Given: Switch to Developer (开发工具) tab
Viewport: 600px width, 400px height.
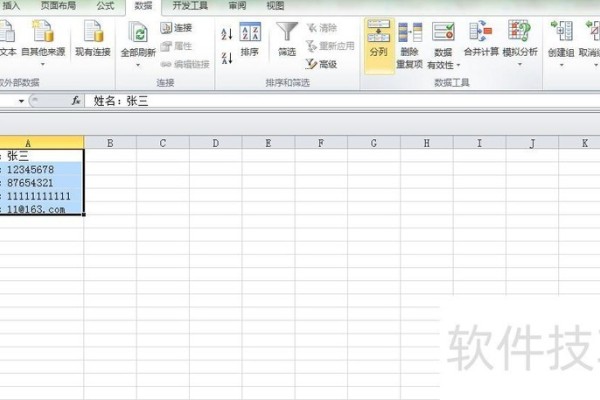Looking at the screenshot, I should [190, 6].
